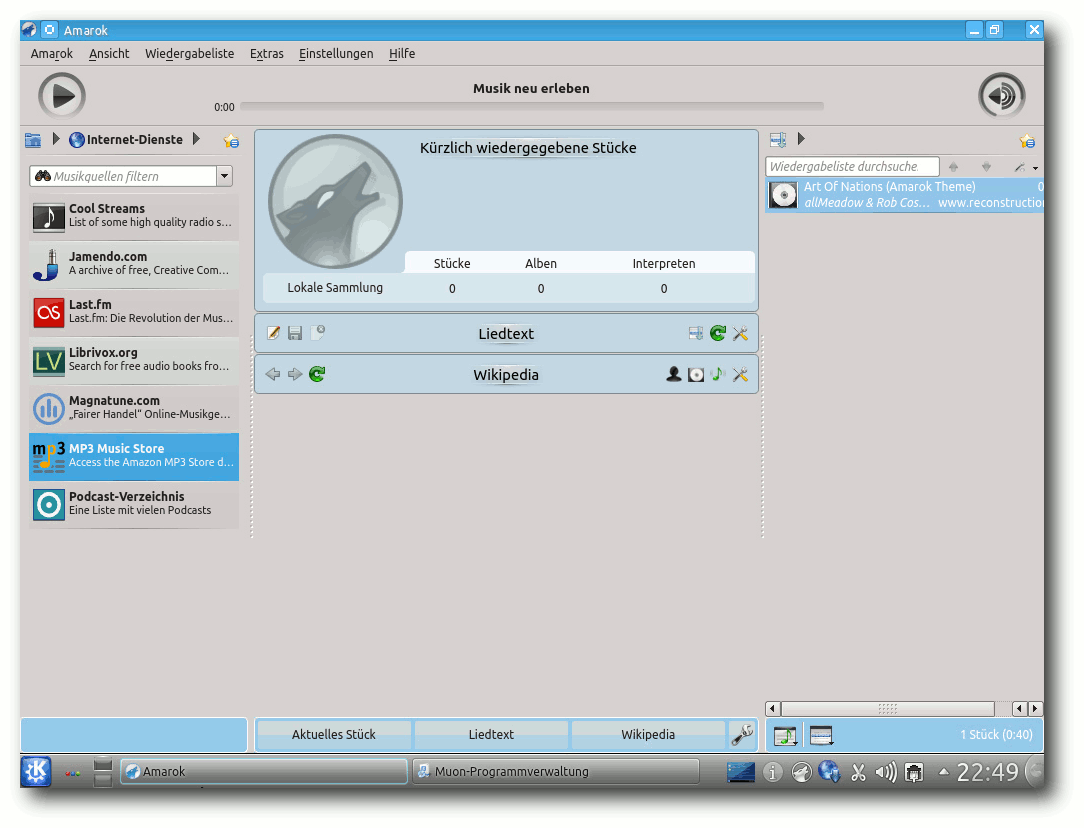Click the system tray volume icon

(886, 771)
